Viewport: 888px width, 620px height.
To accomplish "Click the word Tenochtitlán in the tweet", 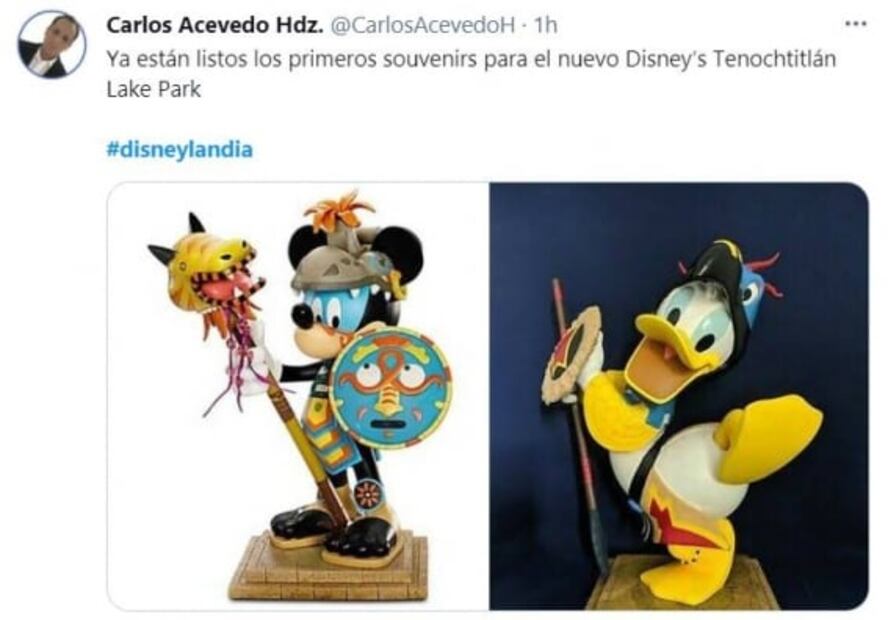I will [774, 59].
